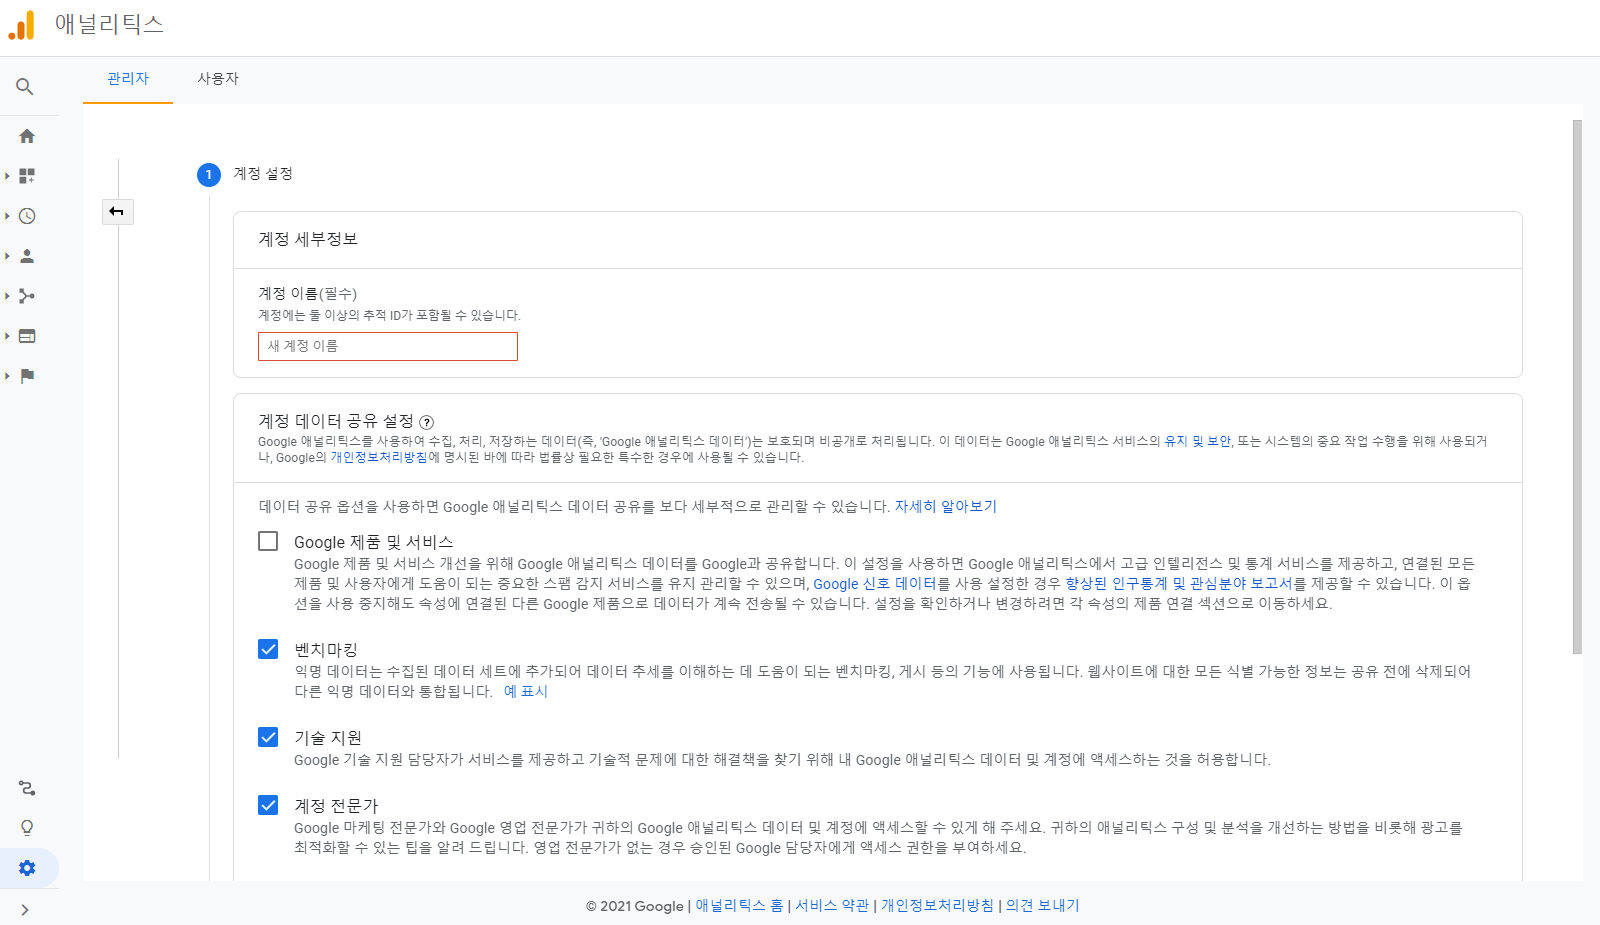
Task: Uncheck the 계정 전문가 checkbox
Action: [268, 805]
